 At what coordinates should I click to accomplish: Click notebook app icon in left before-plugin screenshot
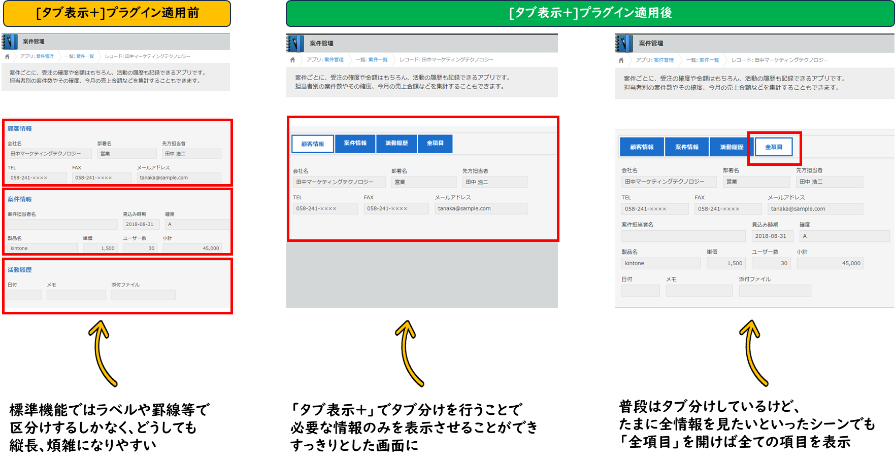(10, 42)
